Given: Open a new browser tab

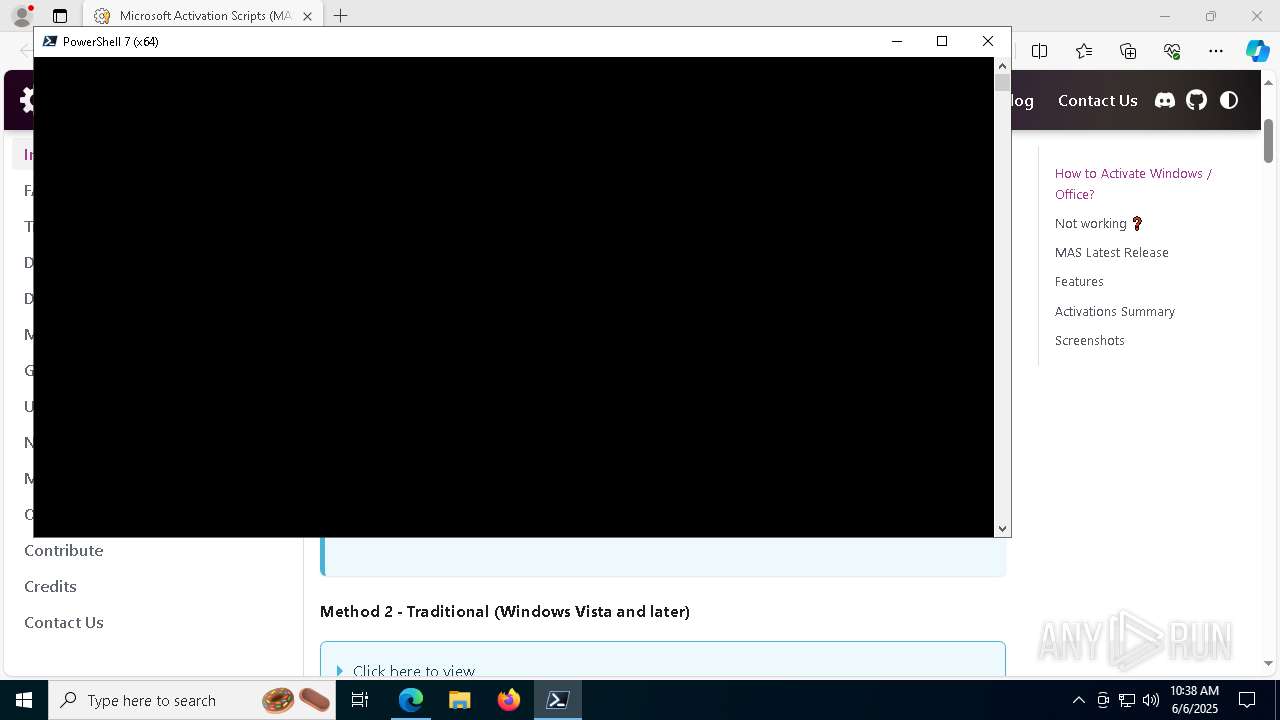Looking at the screenshot, I should [341, 16].
